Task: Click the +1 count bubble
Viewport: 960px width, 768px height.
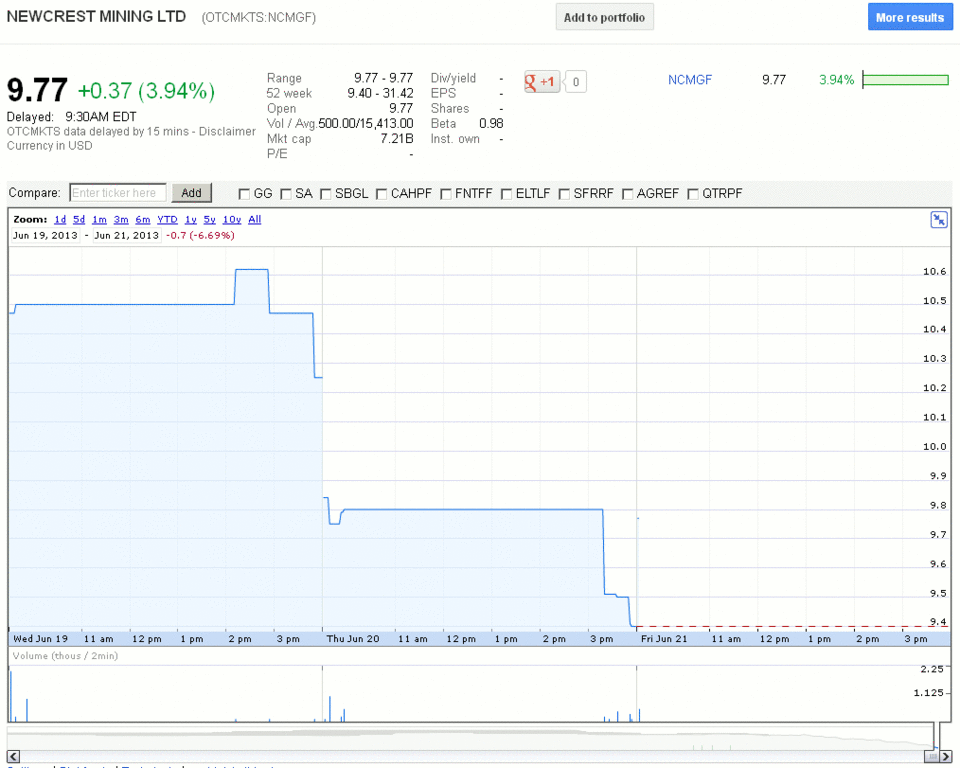Action: coord(577,82)
